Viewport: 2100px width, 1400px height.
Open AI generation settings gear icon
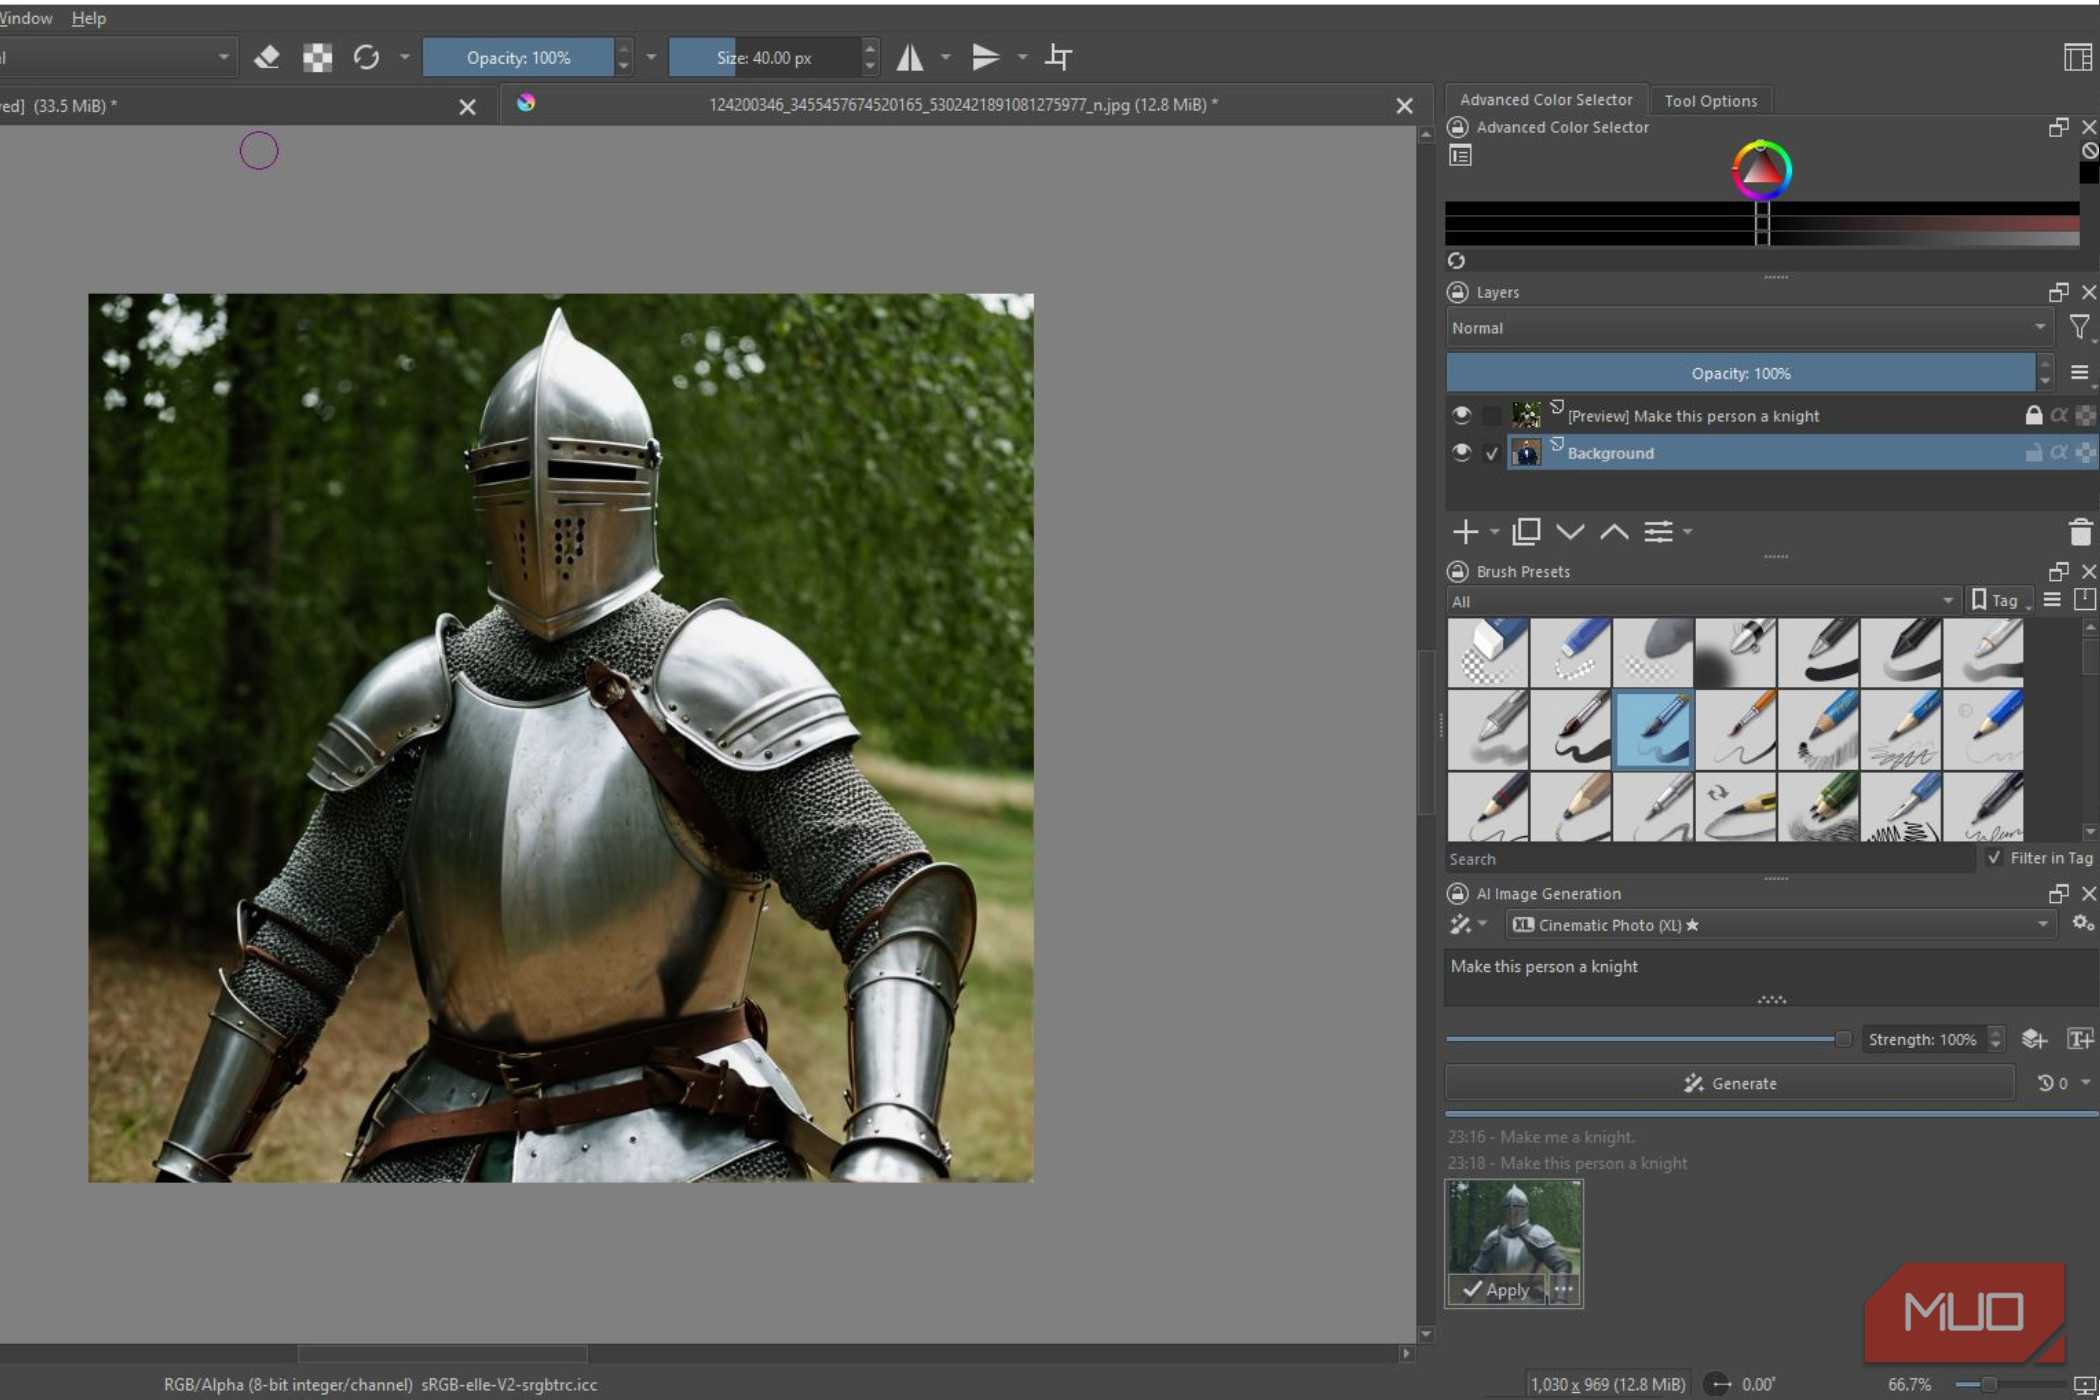tap(2082, 924)
